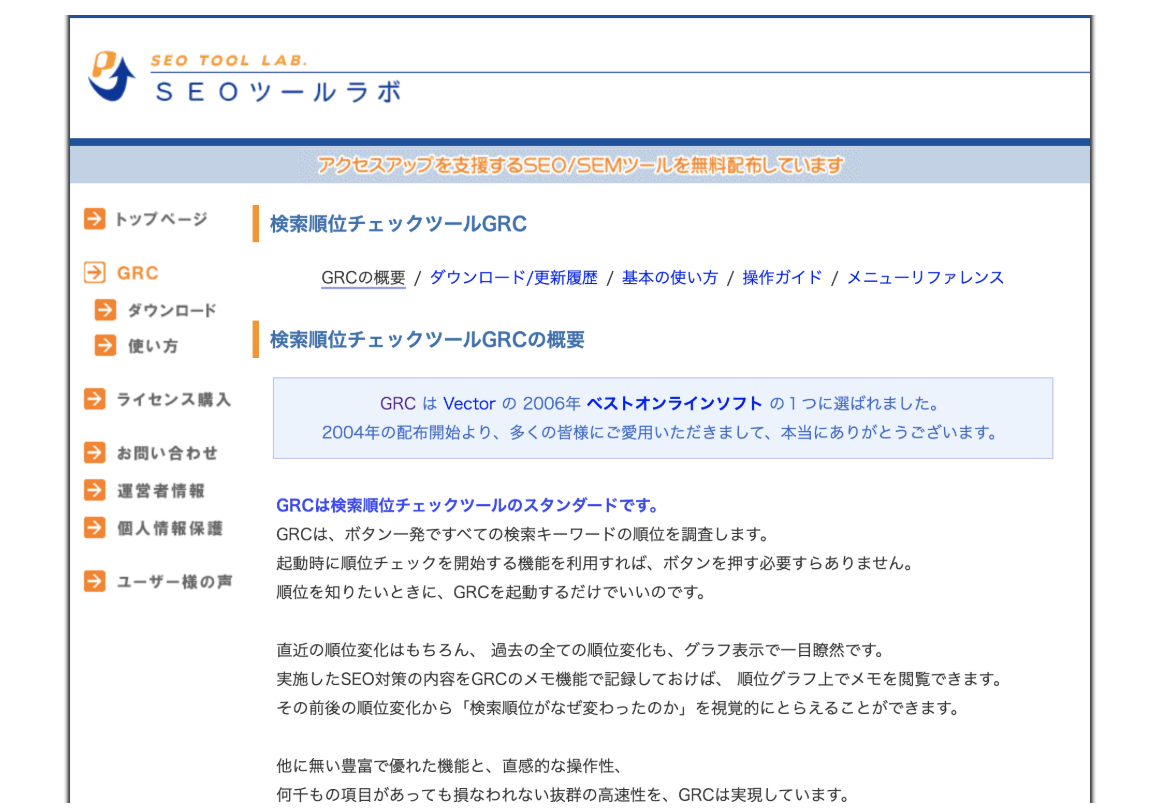Select GRC in the sidebar menu
This screenshot has width=1176, height=808.
[x=137, y=272]
